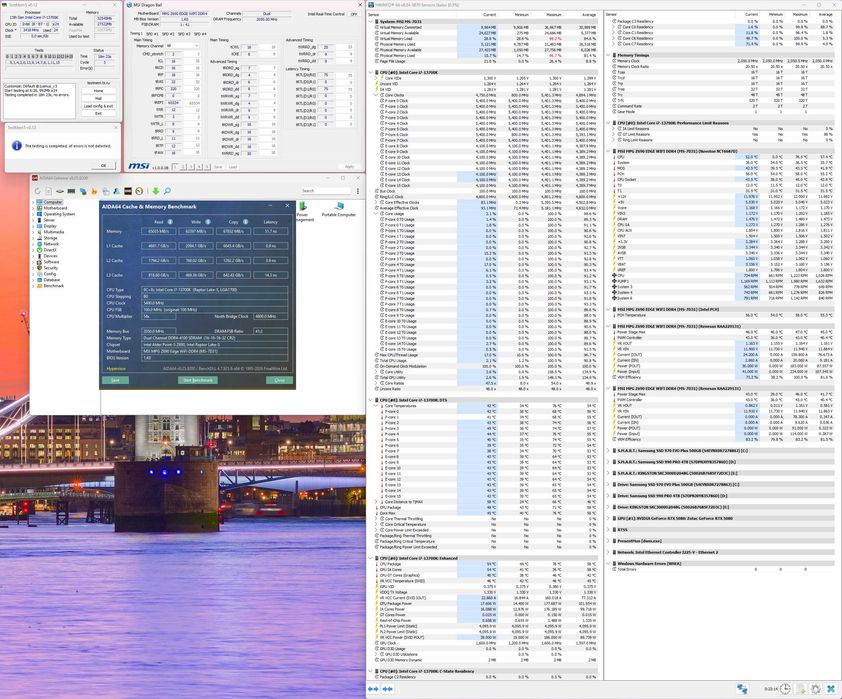The width and height of the screenshot is (842, 699).
Task: Select profile page 1 button in Dragon Ball
Action: (175, 167)
